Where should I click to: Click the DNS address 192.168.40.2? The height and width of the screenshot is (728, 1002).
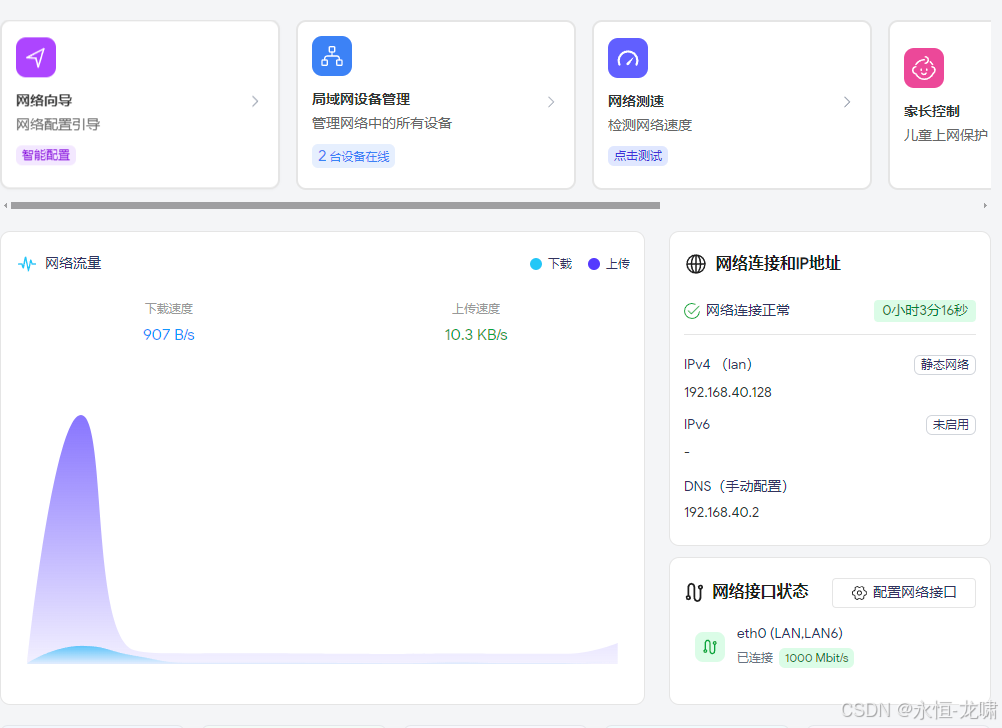click(x=721, y=513)
